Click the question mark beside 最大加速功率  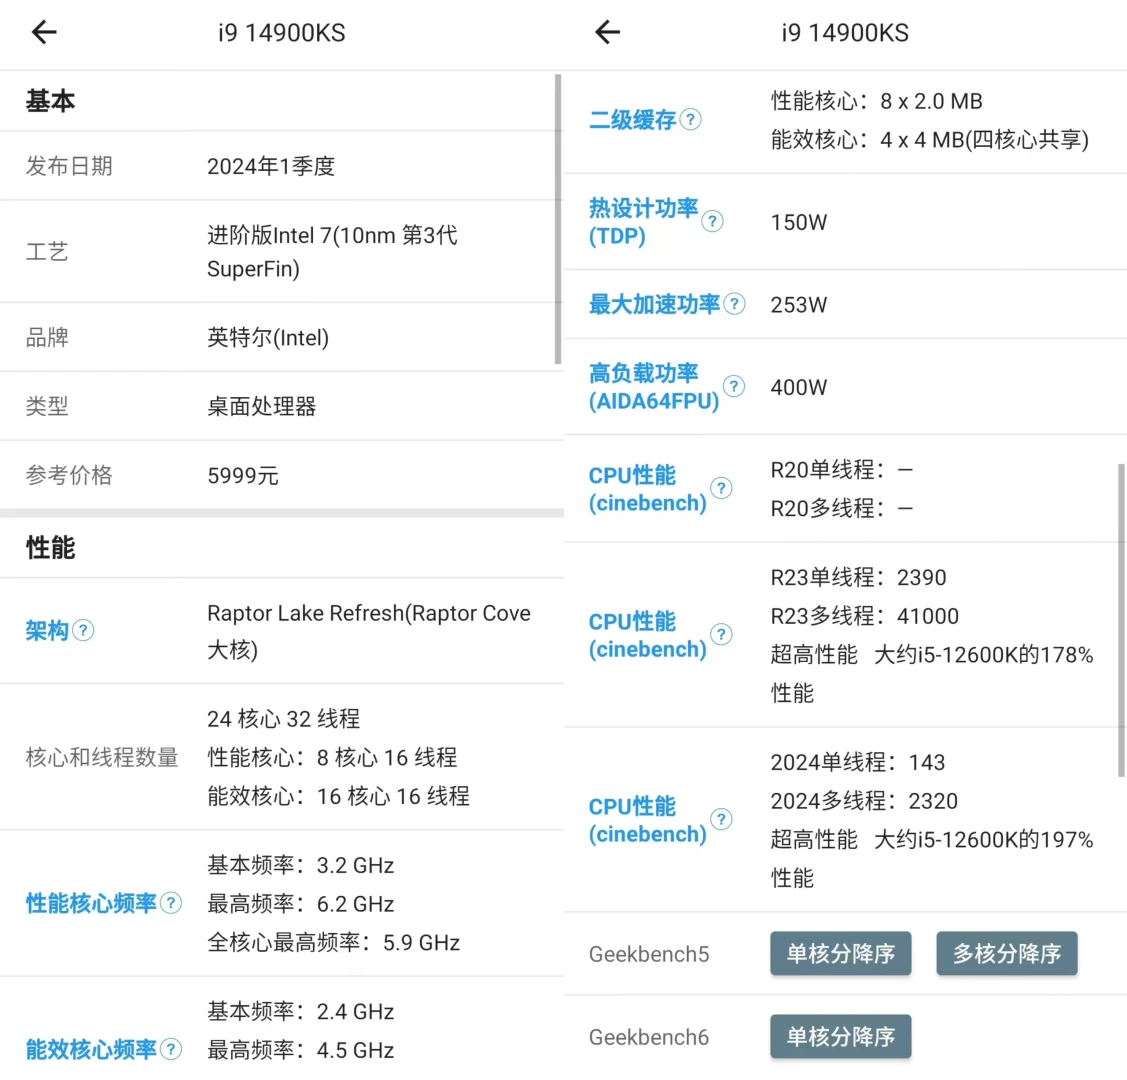click(x=736, y=304)
